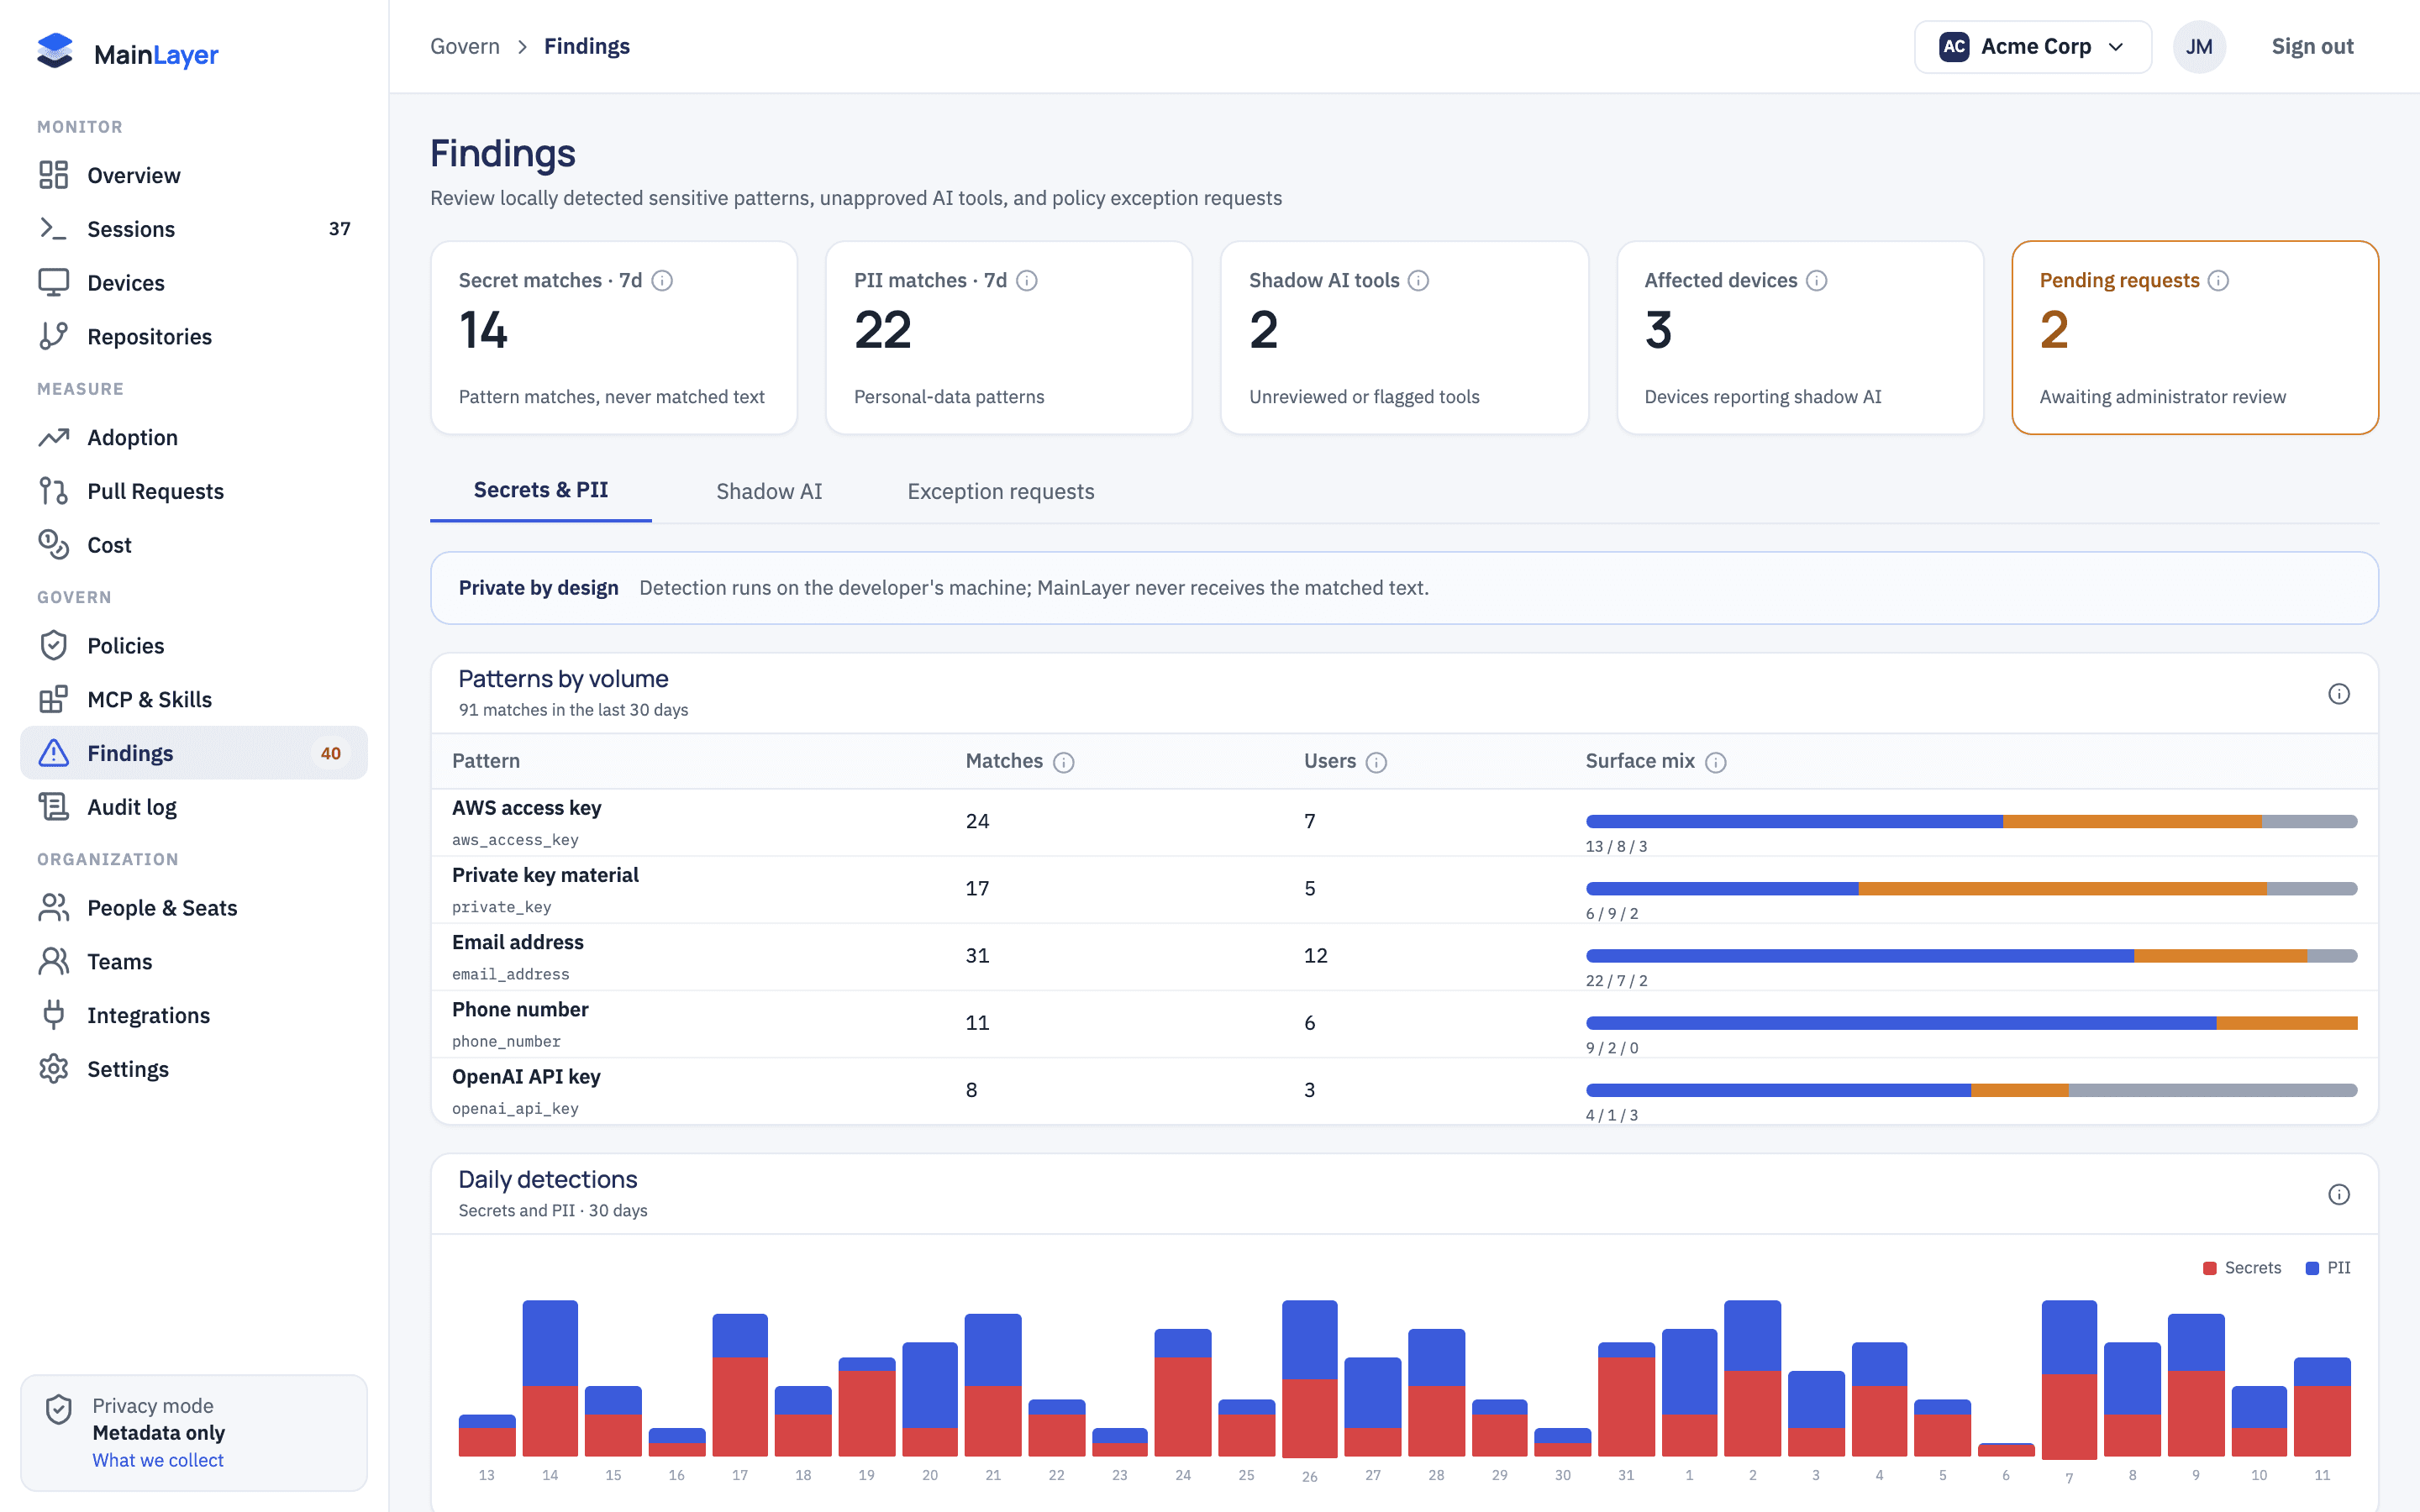Image resolution: width=2420 pixels, height=1512 pixels.
Task: Switch to the Secrets & PII tab
Action: (541, 490)
